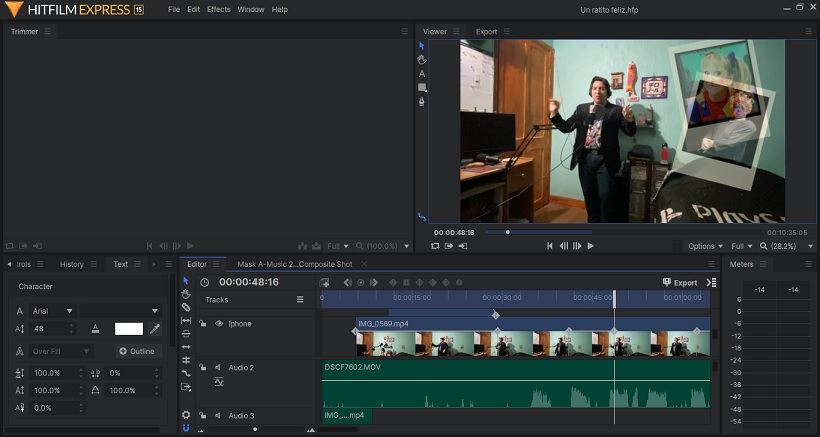Open timeline settings gear icon
Image resolution: width=820 pixels, height=437 pixels.
coord(186,415)
